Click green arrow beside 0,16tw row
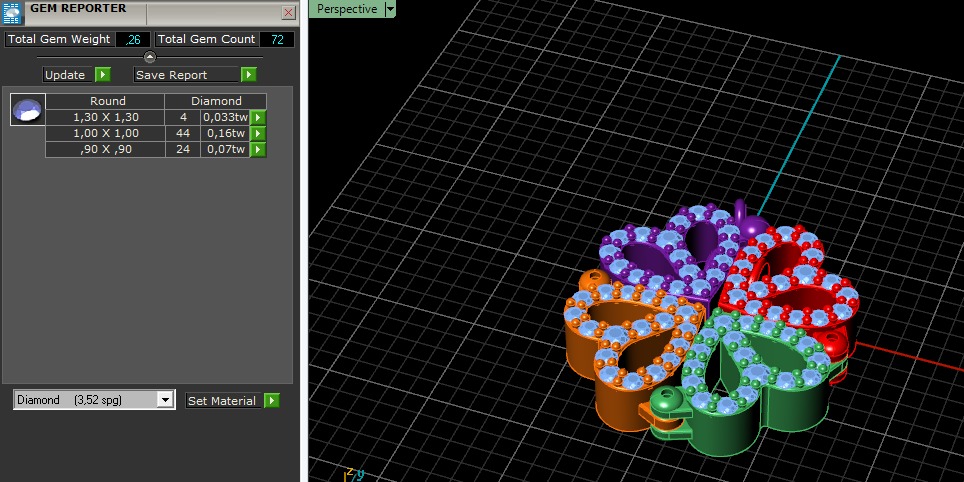This screenshot has height=482, width=964. click(258, 133)
